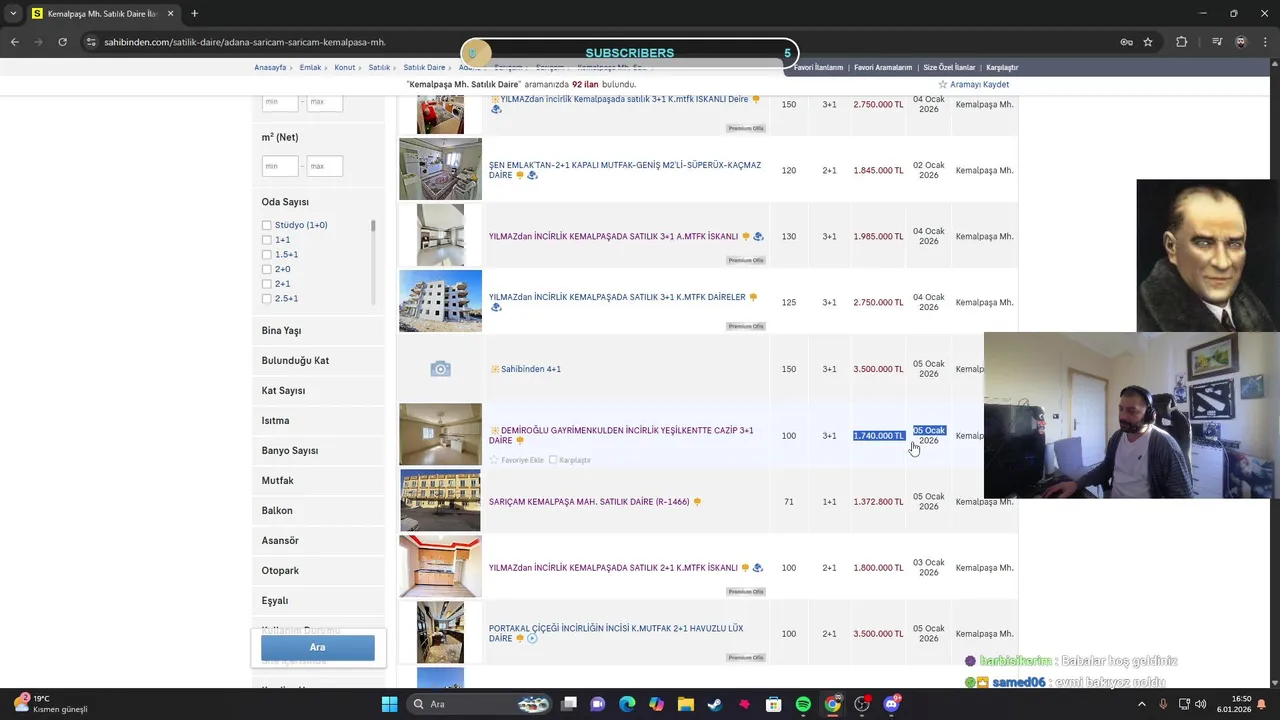
Task: Go to Emlak in the breadcrumb
Action: [x=310, y=68]
